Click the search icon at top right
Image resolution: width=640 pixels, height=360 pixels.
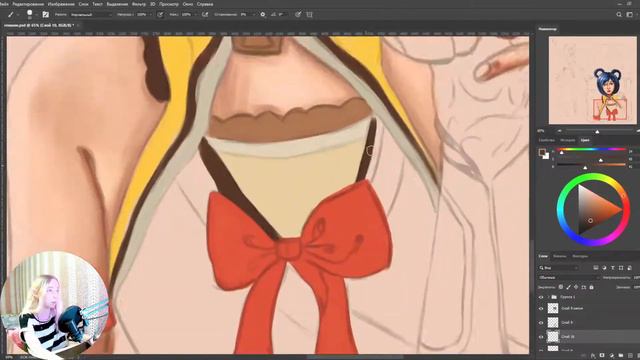coord(619,14)
